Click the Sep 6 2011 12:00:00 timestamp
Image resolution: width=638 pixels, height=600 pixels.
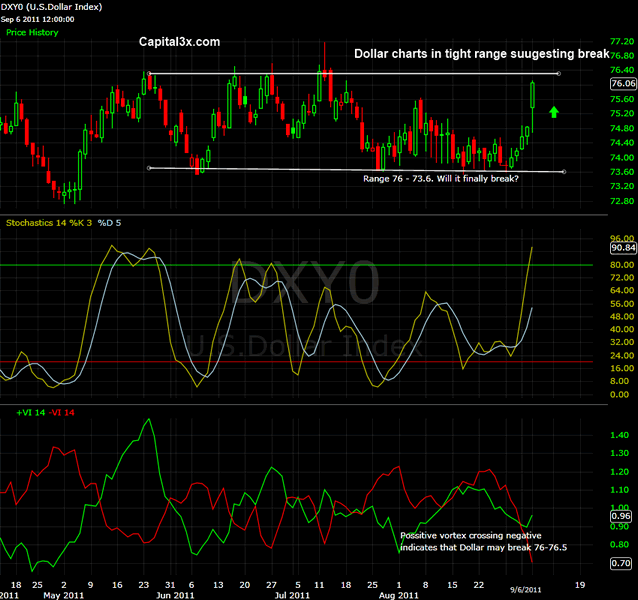click(37, 19)
